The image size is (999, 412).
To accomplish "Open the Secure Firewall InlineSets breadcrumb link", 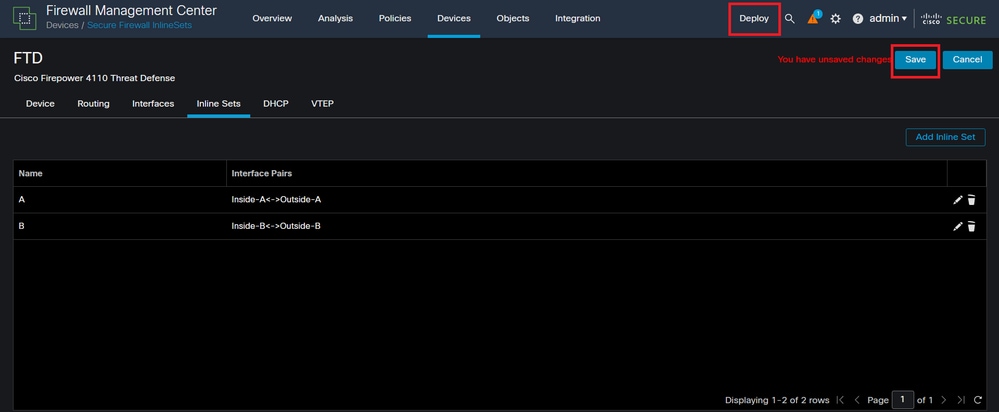I will tap(140, 25).
